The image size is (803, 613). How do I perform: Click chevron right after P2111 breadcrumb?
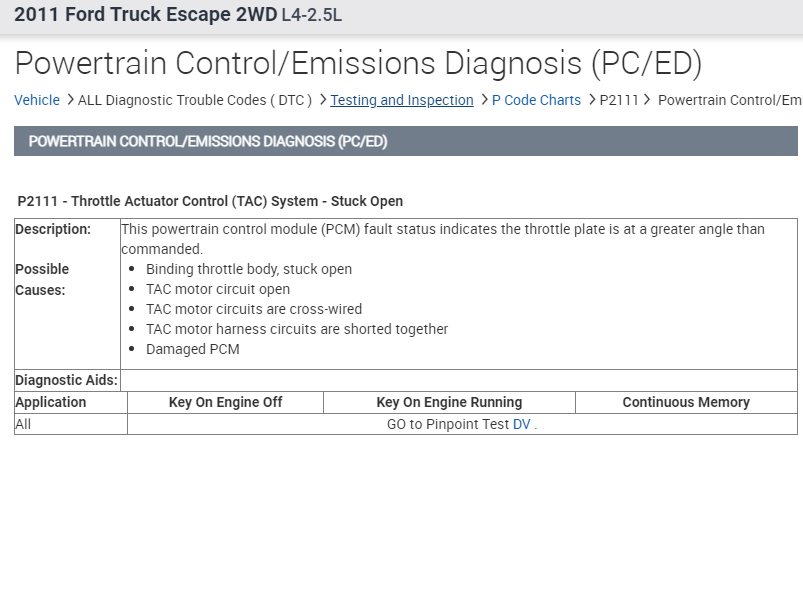pos(647,100)
